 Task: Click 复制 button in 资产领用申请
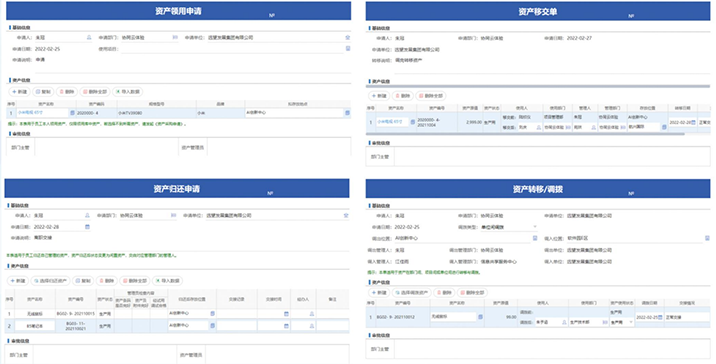[43, 92]
